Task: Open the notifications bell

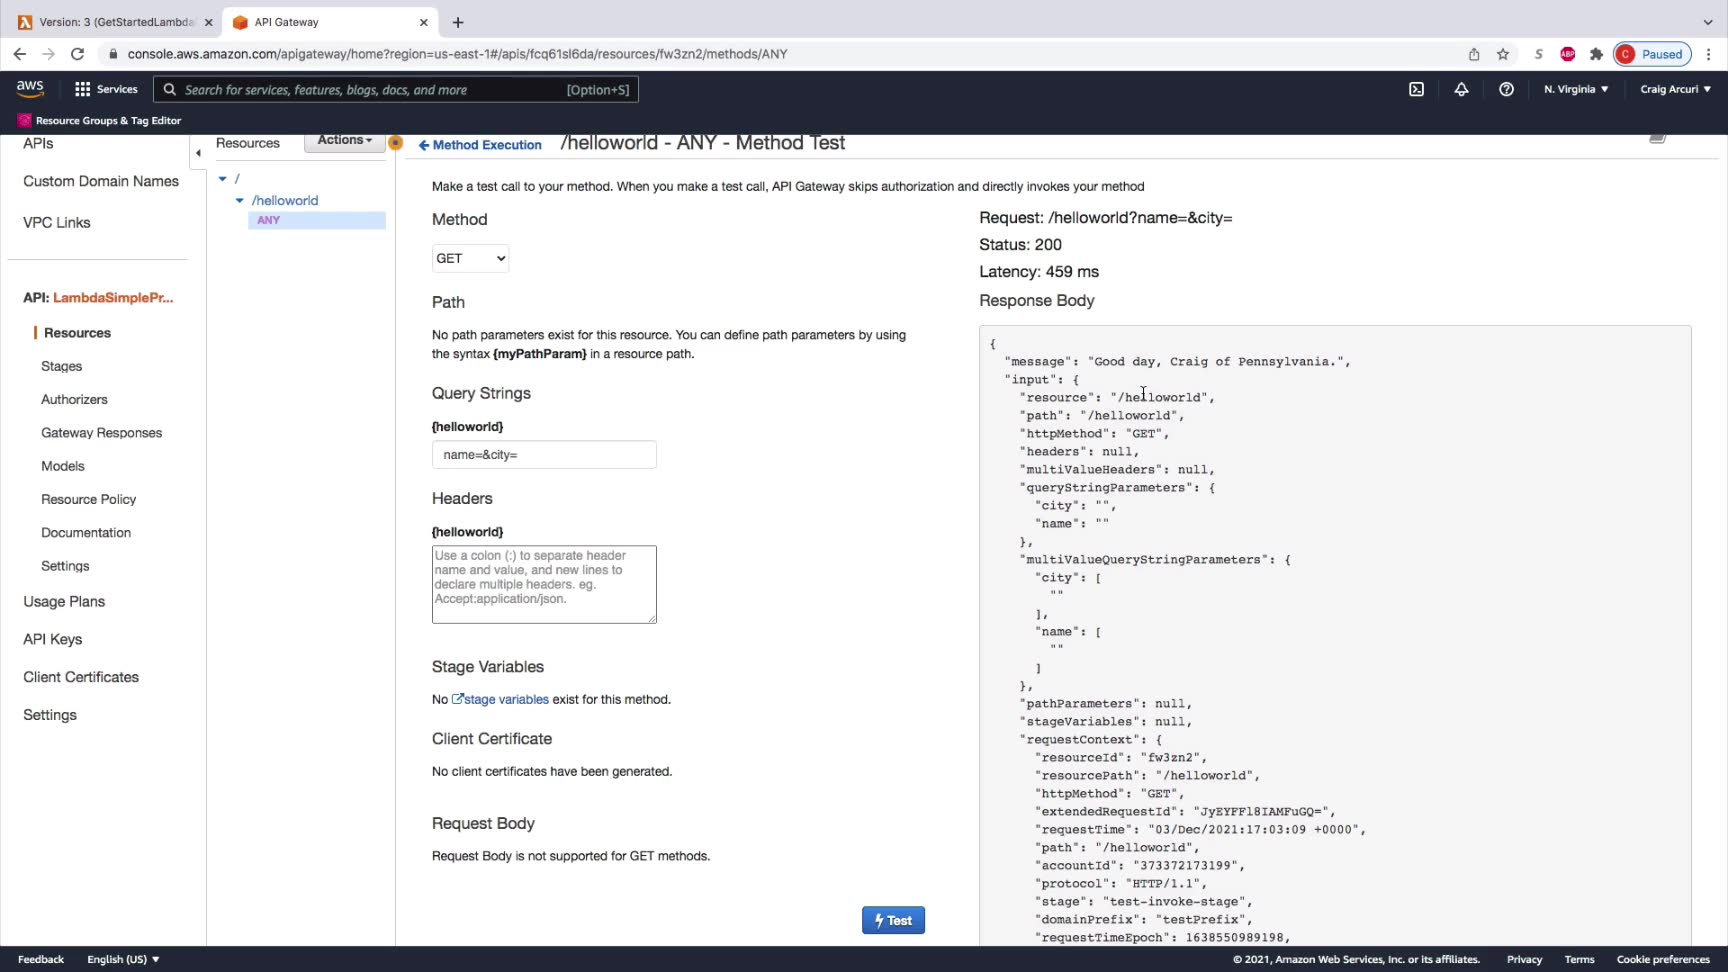Action: click(x=1461, y=89)
